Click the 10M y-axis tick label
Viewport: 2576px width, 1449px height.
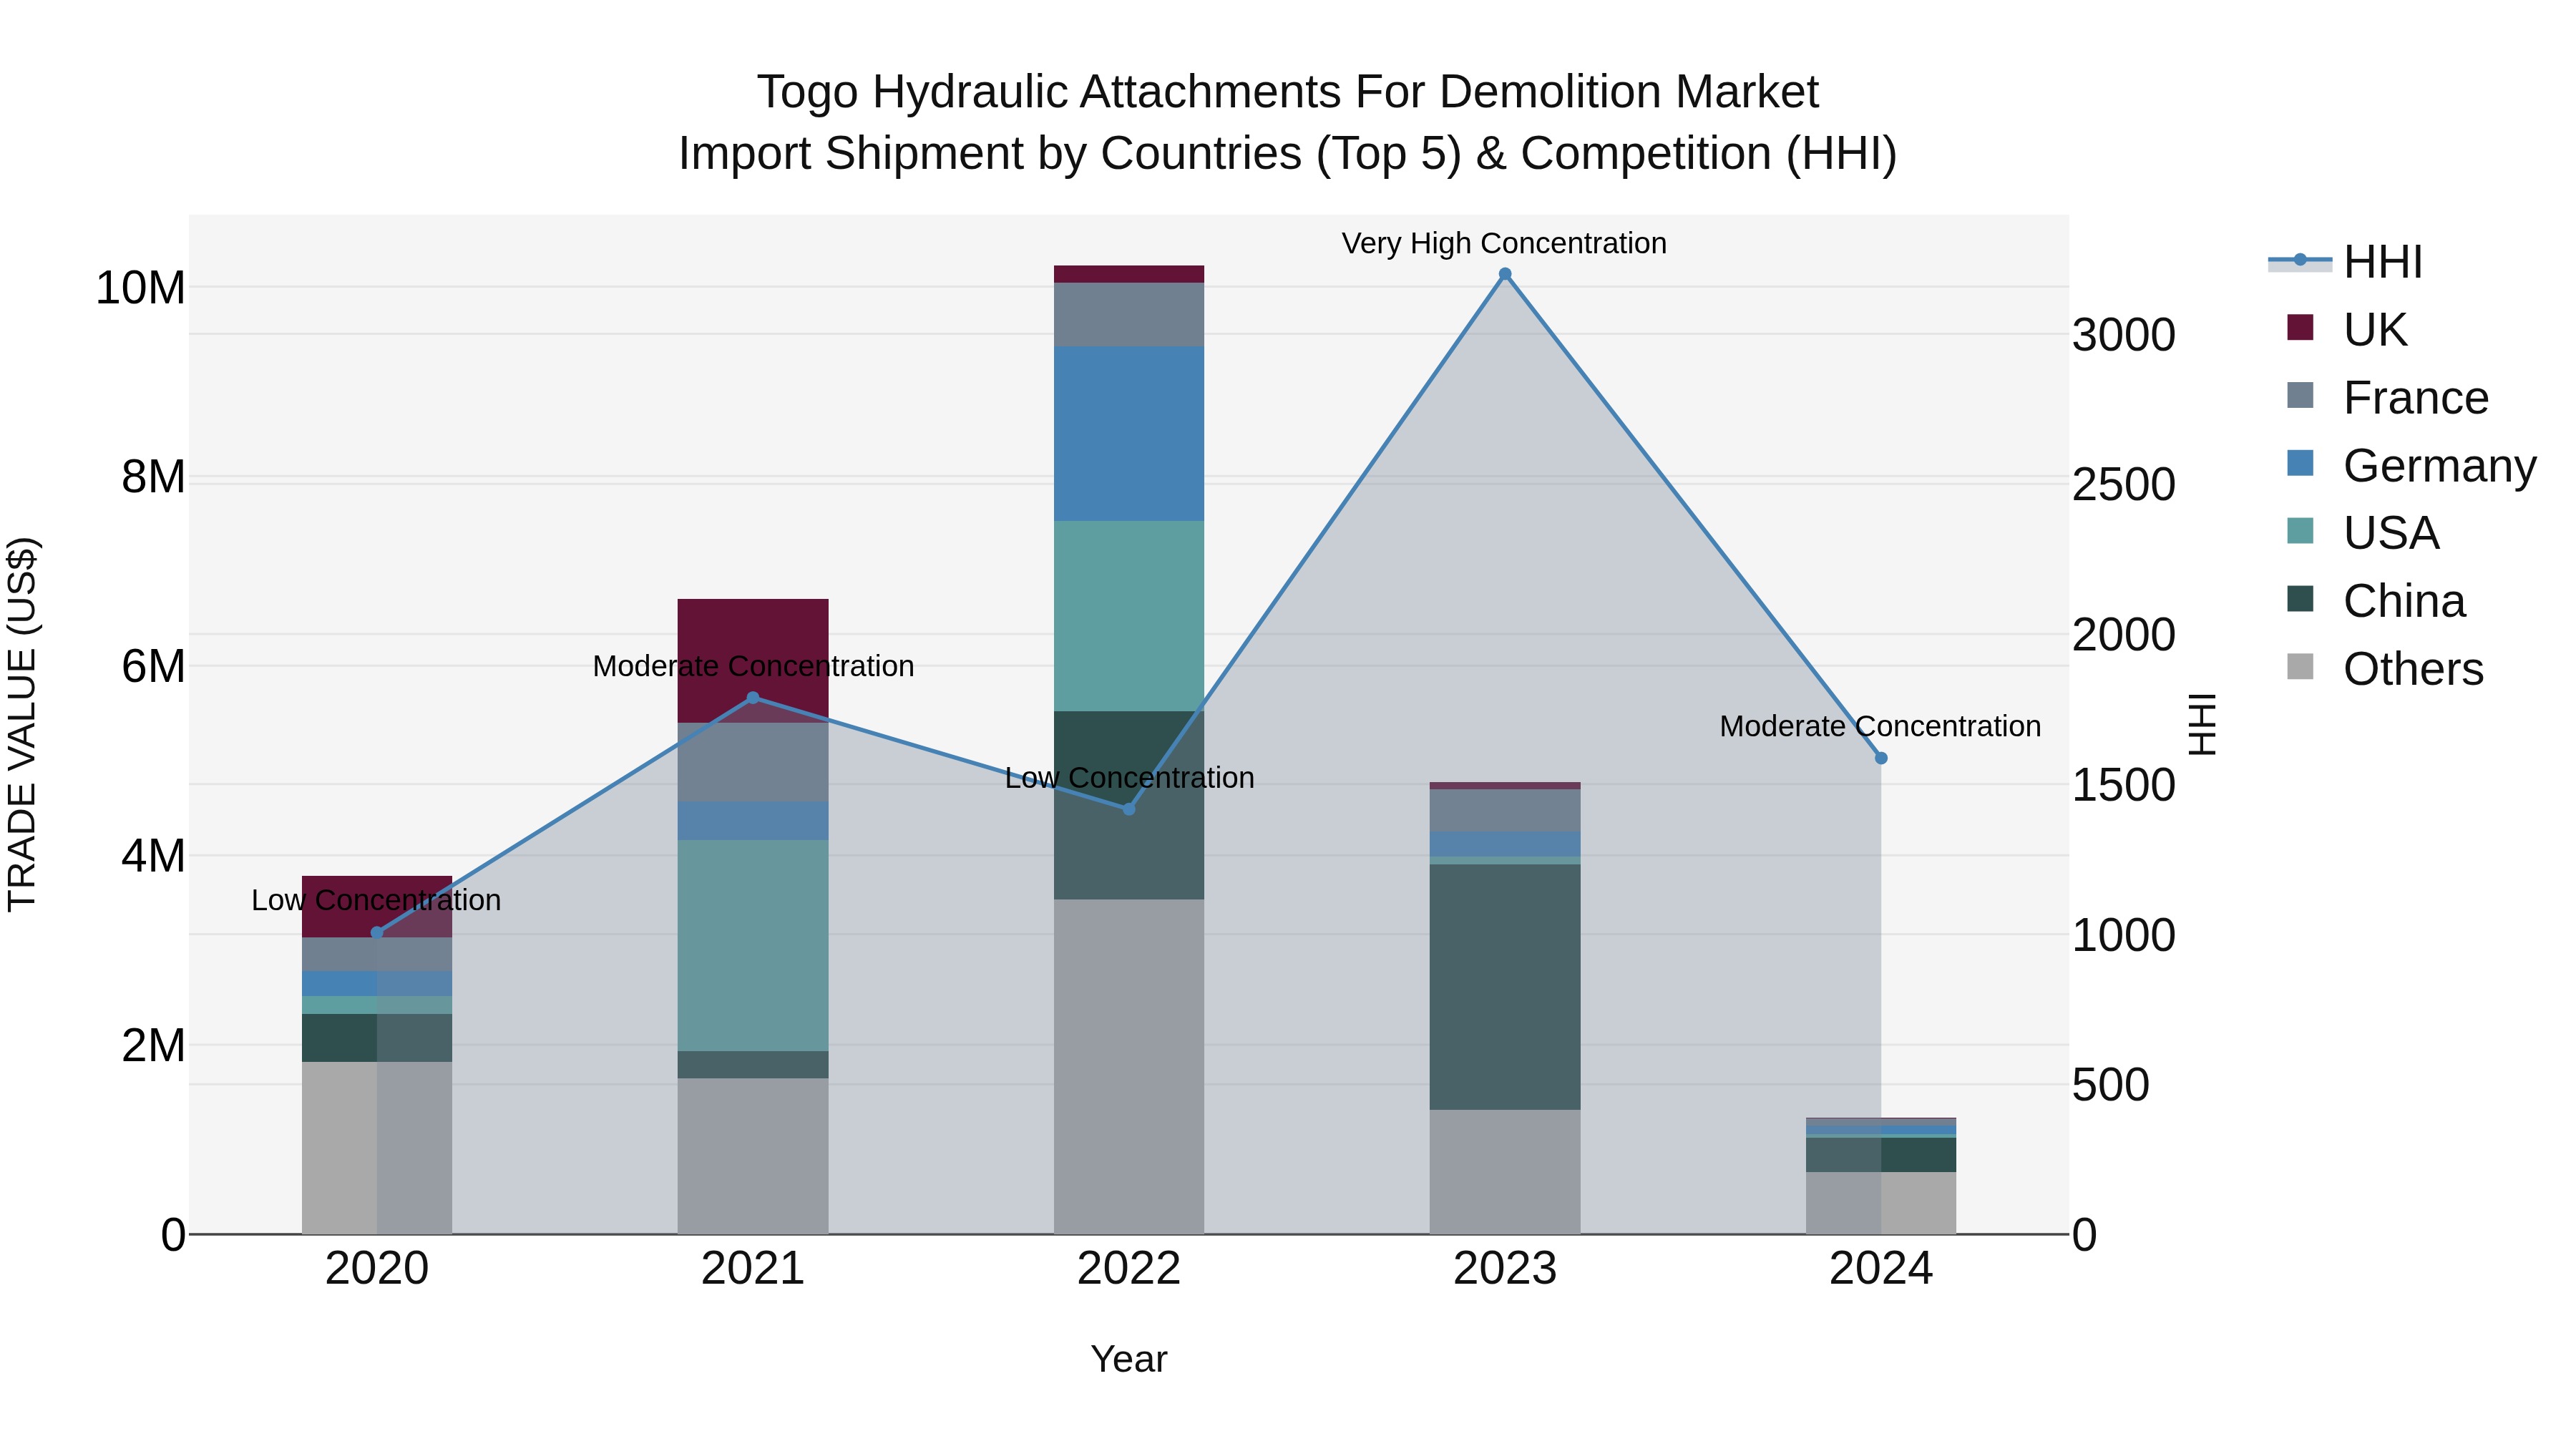(x=140, y=288)
